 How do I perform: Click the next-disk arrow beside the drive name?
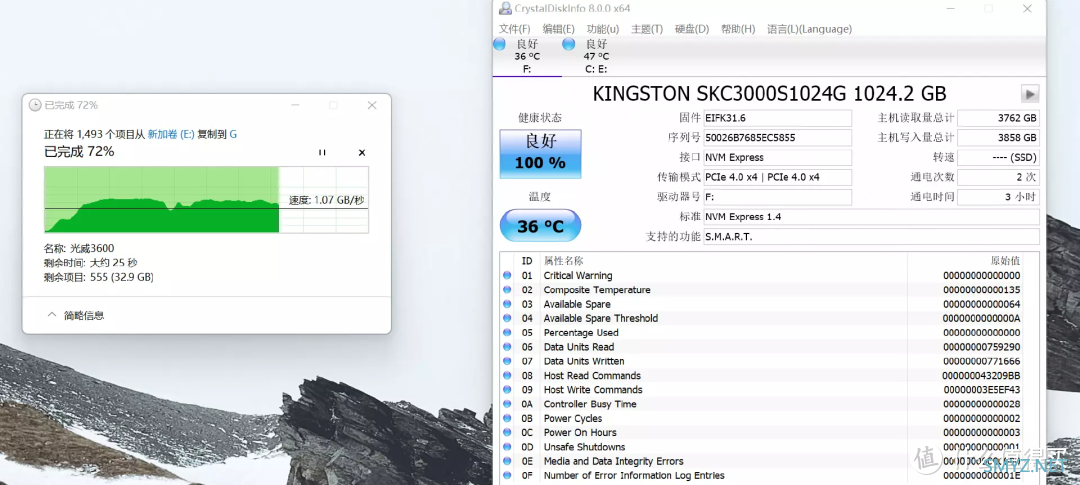[1030, 94]
